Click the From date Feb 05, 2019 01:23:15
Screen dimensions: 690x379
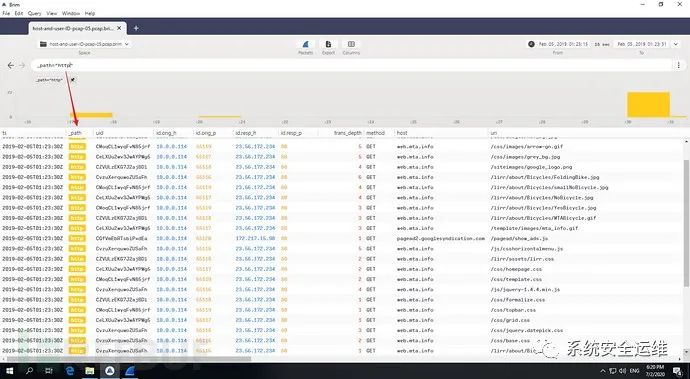click(563, 44)
